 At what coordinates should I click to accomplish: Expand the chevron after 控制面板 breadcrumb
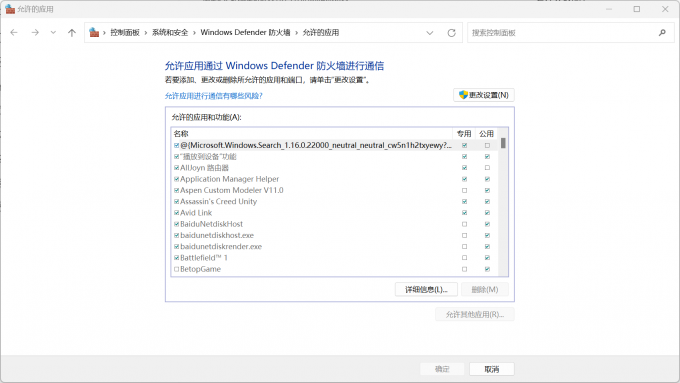click(146, 33)
